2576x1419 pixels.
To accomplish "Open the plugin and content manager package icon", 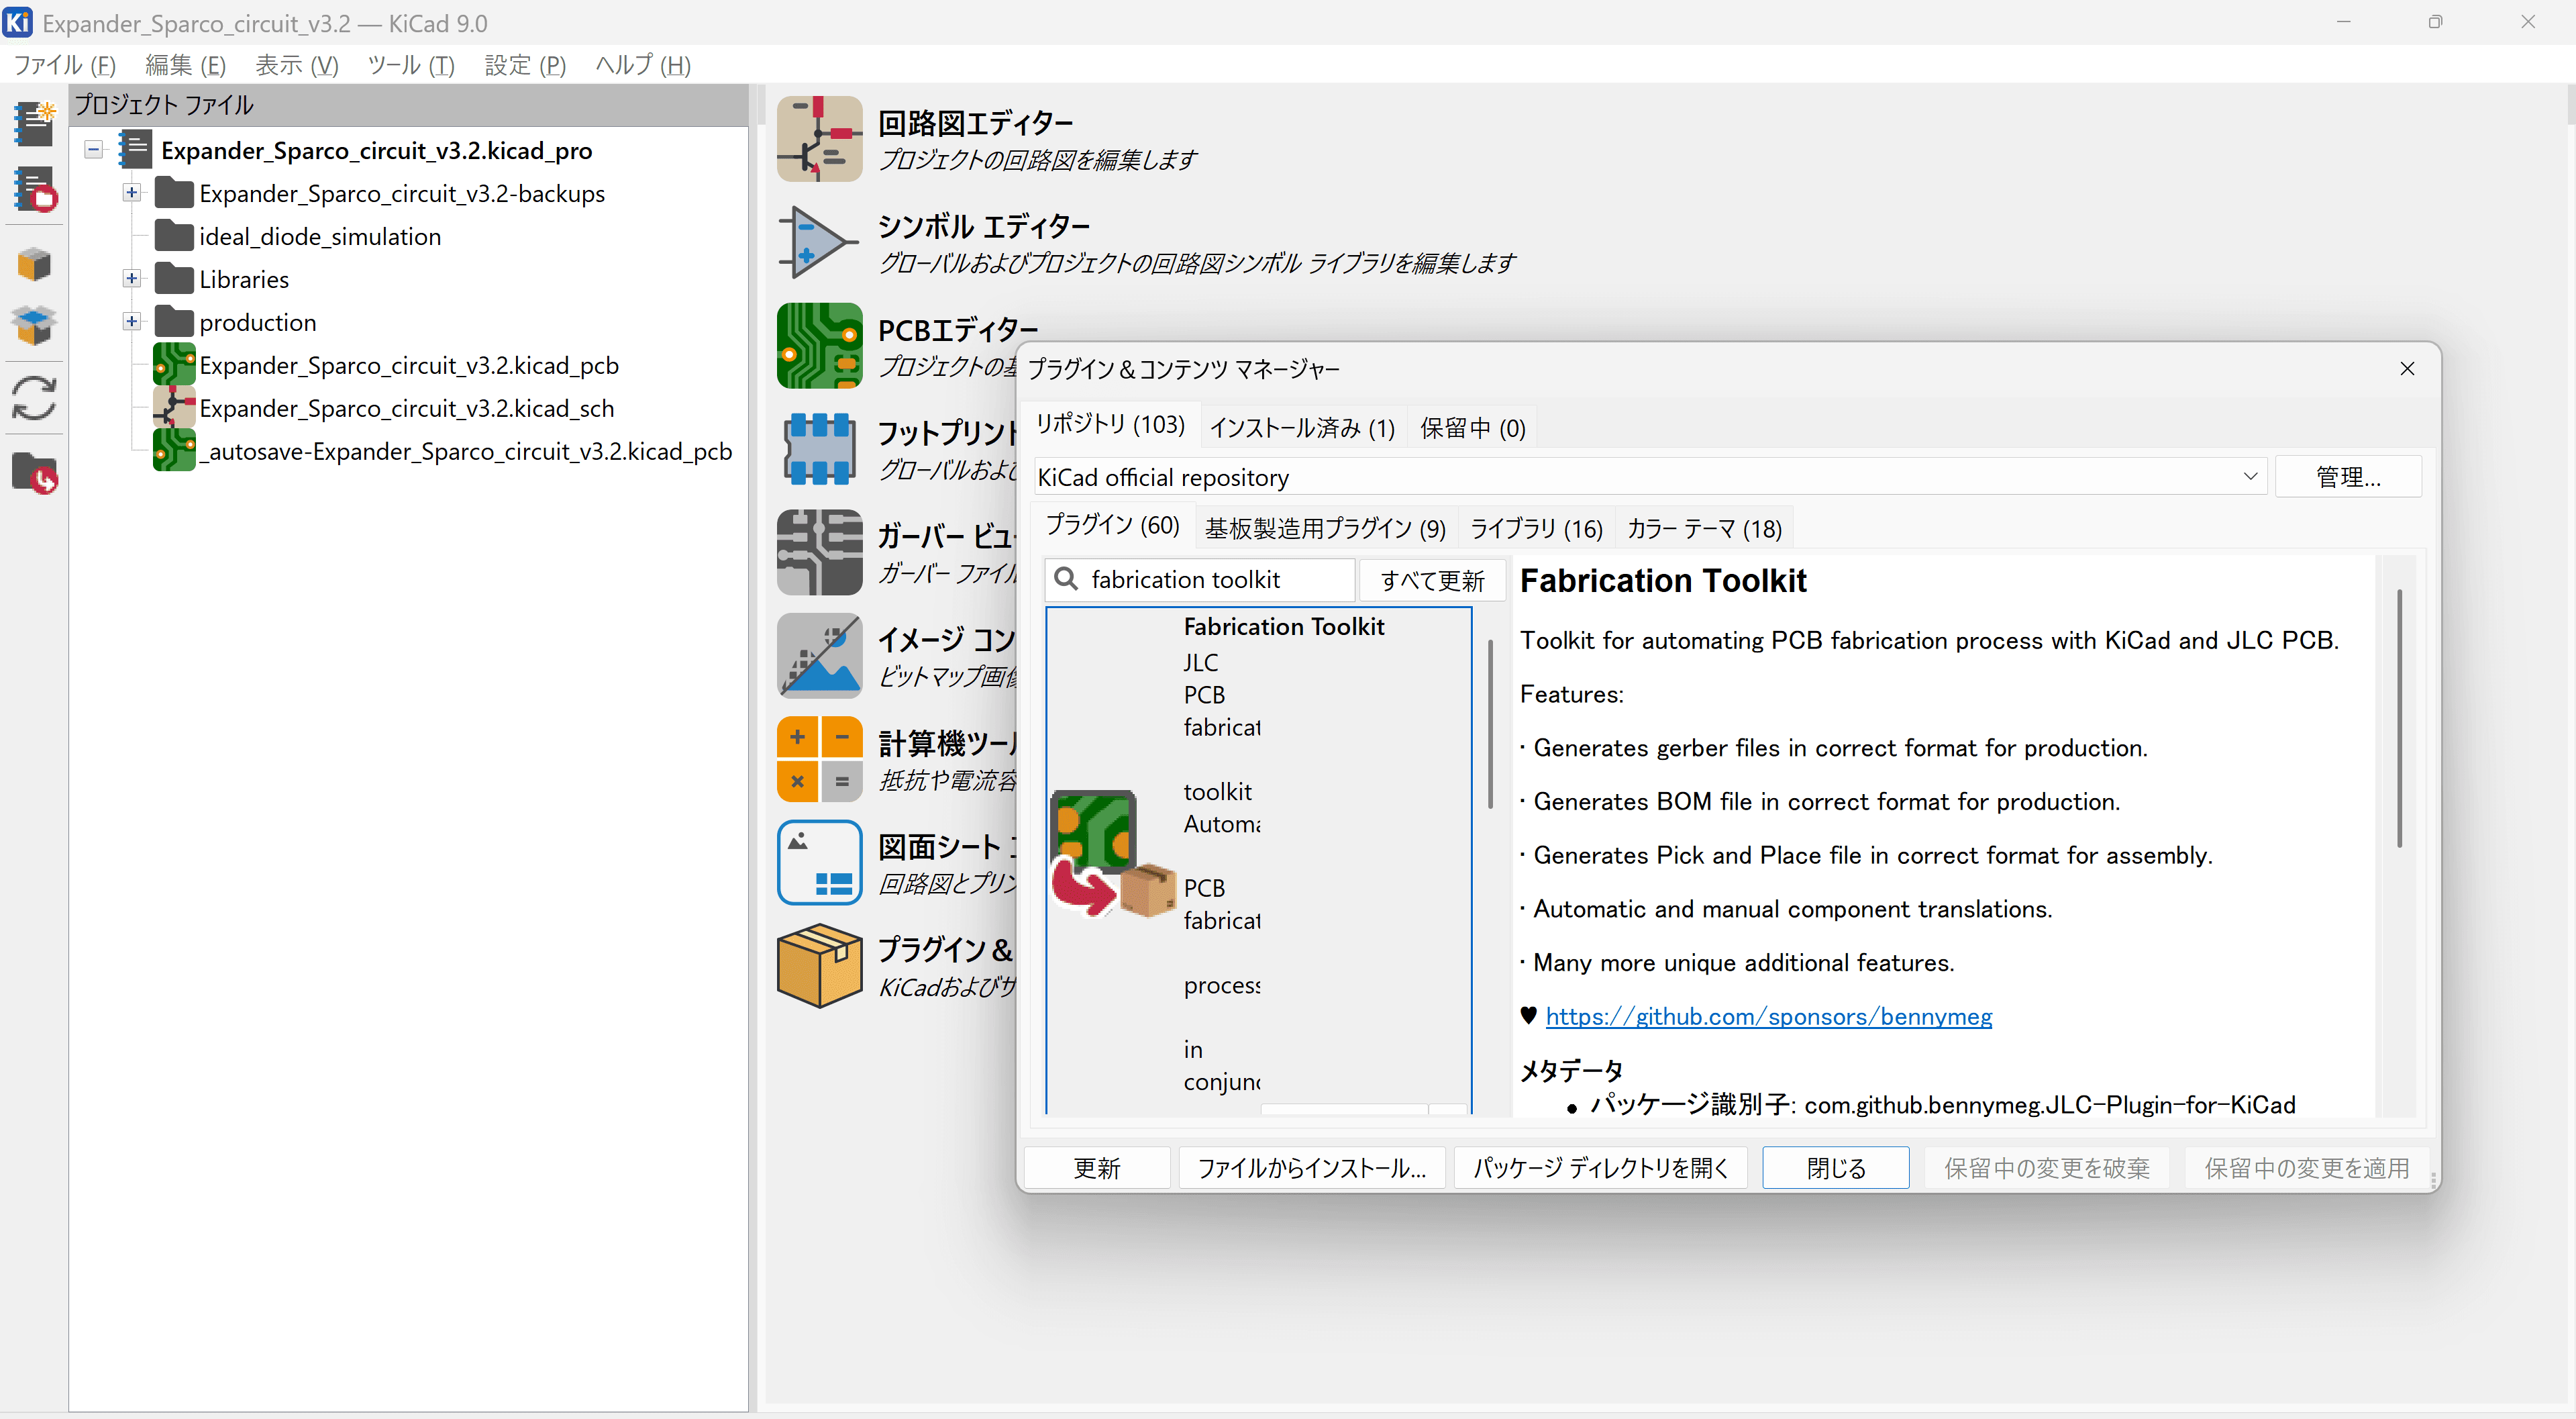I will click(x=819, y=966).
